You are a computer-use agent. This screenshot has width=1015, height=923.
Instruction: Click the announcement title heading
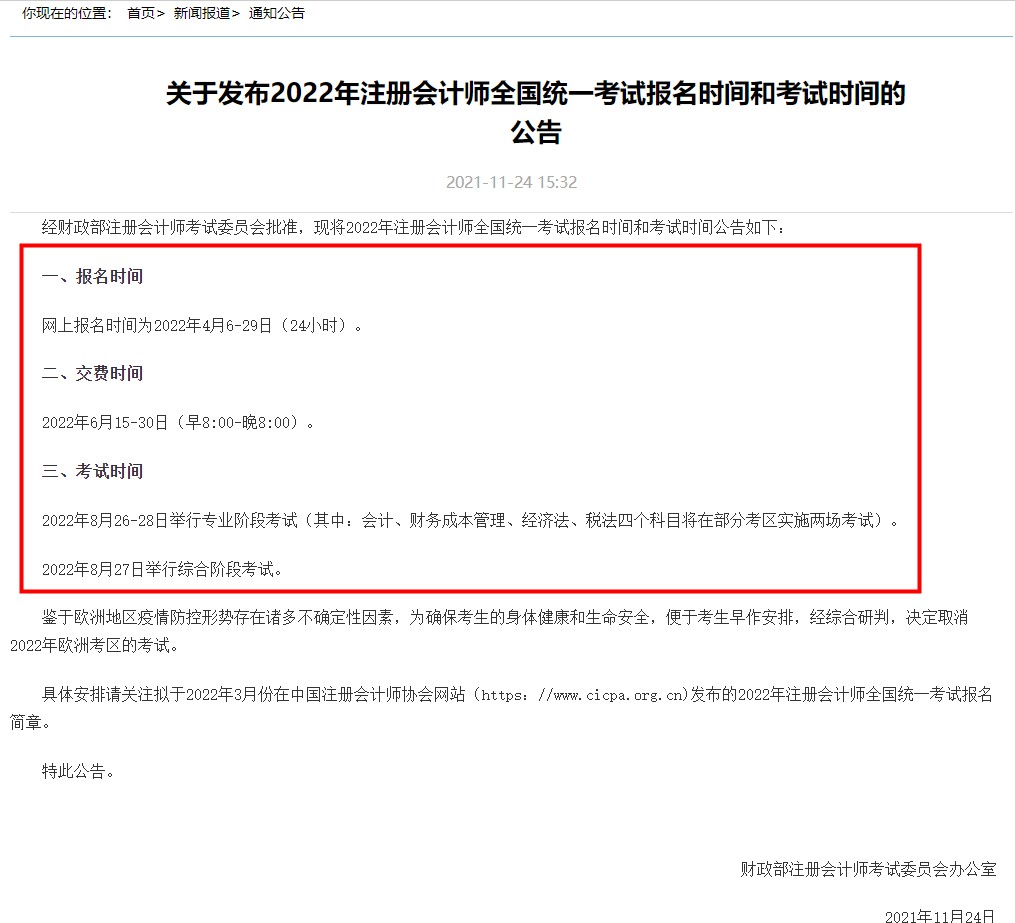pos(535,113)
